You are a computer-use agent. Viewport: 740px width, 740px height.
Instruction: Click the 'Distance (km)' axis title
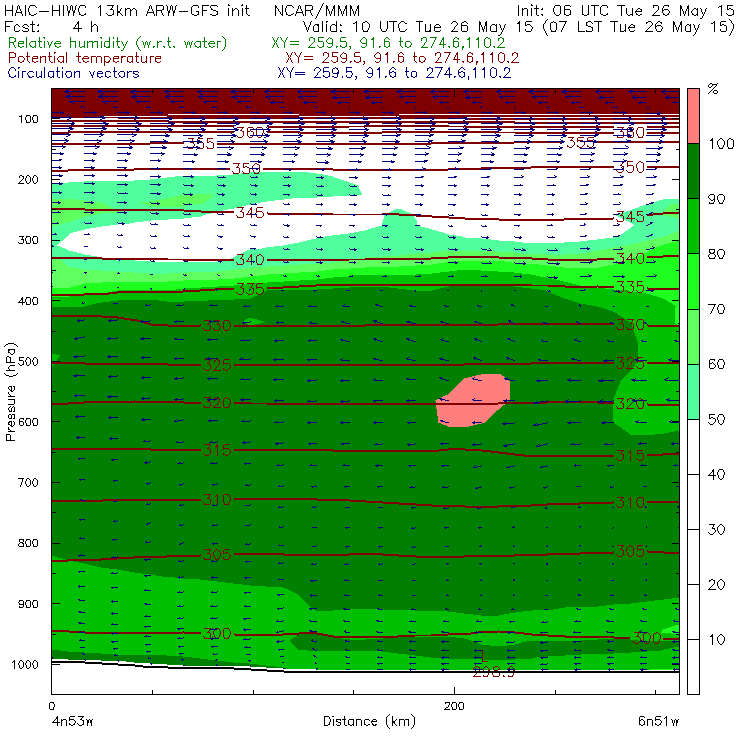tap(369, 721)
